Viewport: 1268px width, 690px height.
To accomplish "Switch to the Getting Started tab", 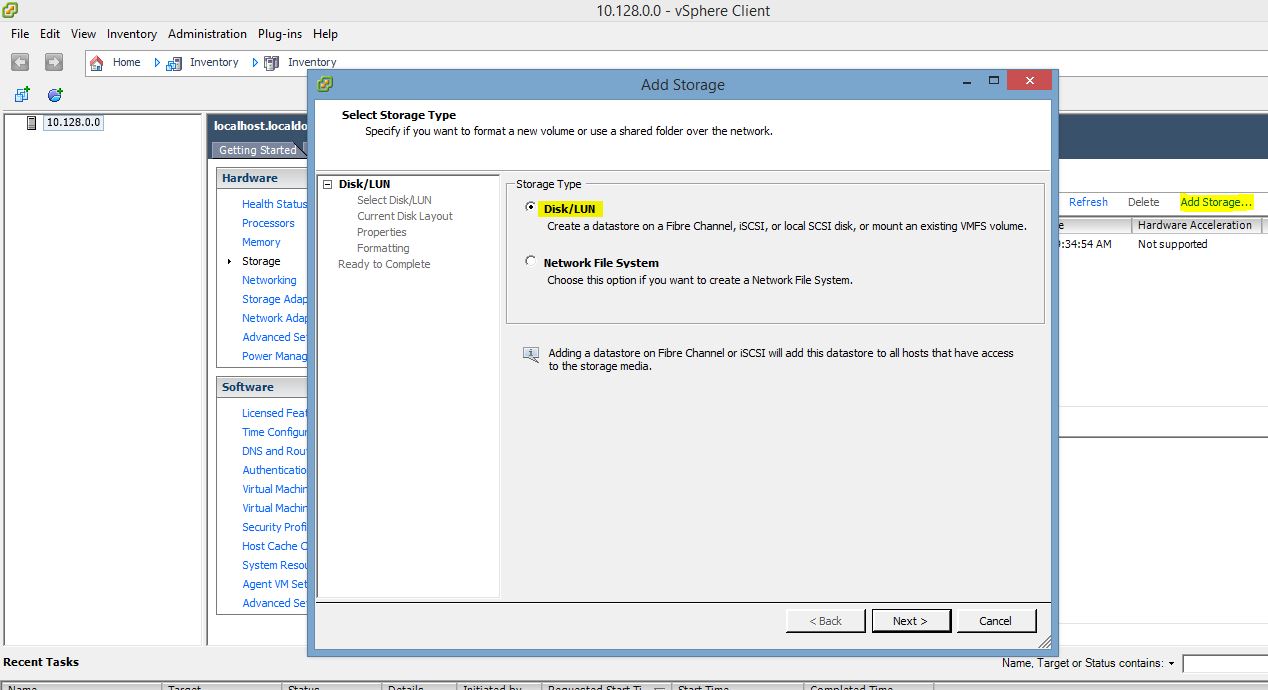I will (258, 149).
